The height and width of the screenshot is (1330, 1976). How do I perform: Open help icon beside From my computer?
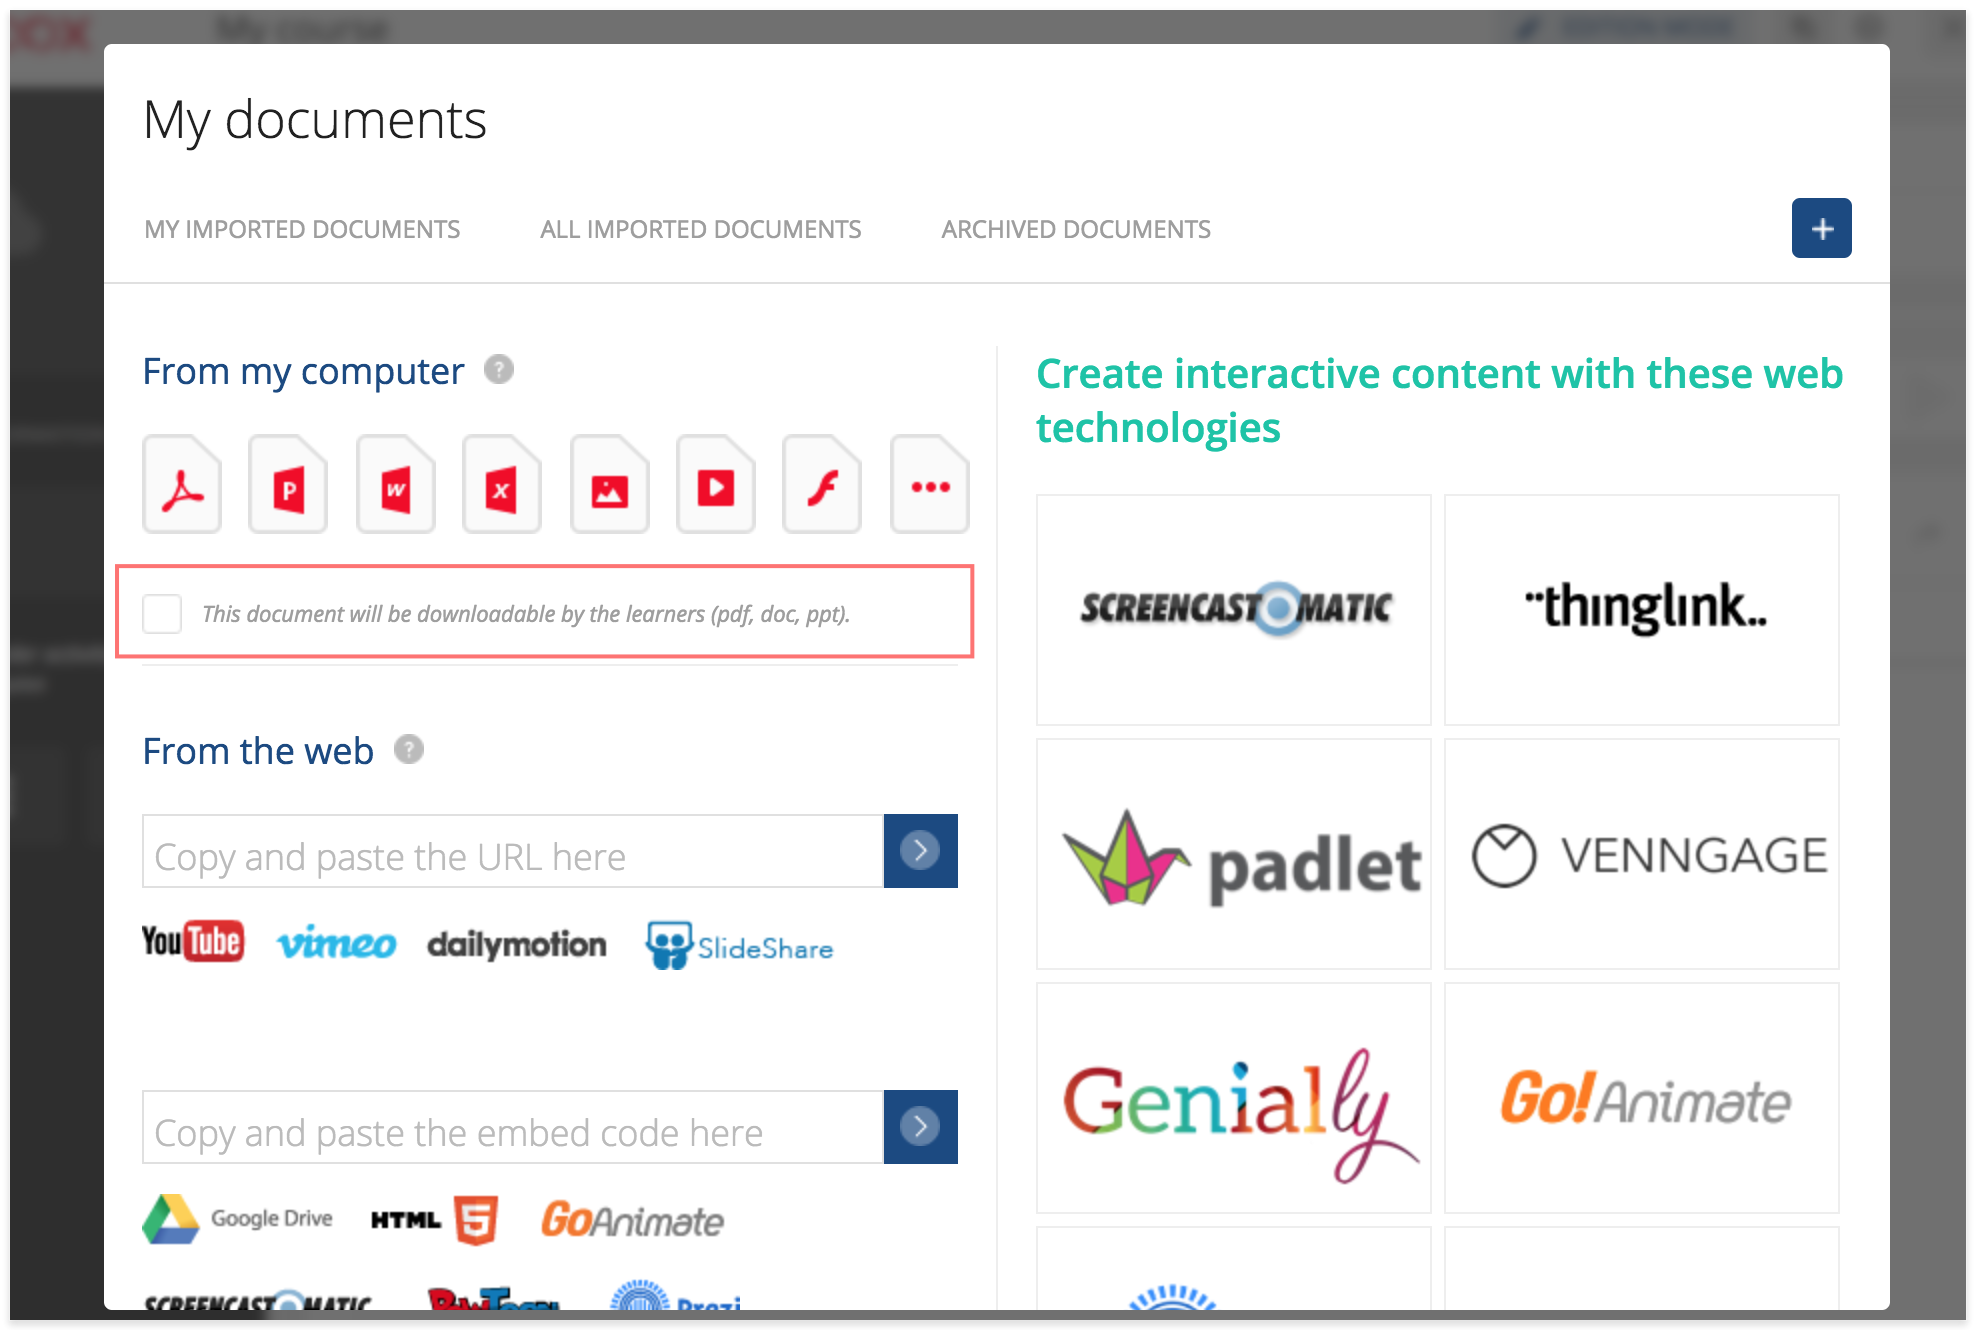coord(499,370)
